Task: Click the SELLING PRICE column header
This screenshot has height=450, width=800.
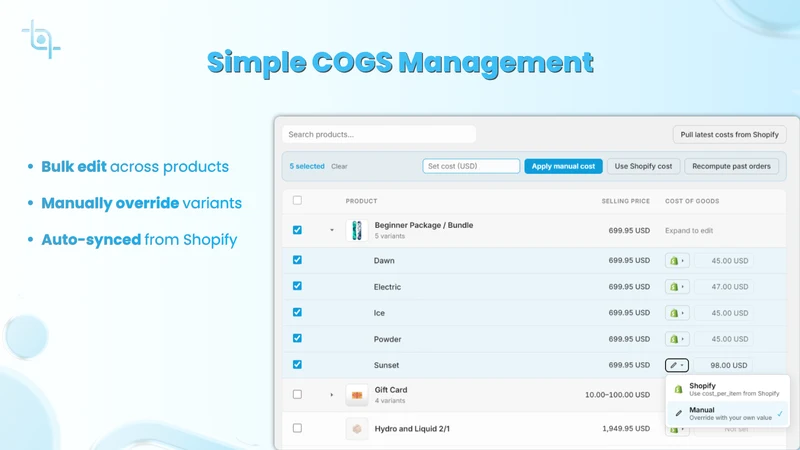Action: [626, 201]
